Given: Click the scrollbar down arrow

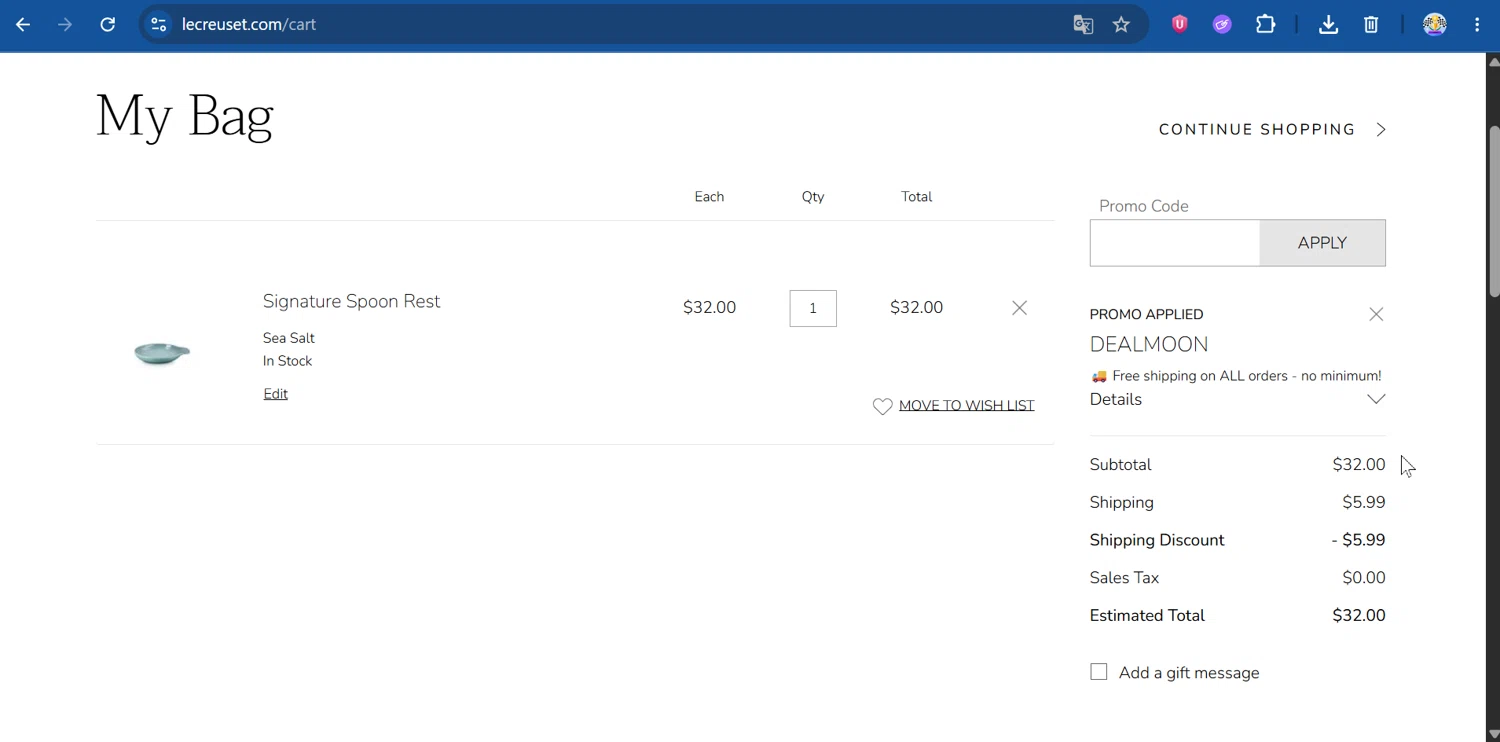Looking at the screenshot, I should 1494,734.
